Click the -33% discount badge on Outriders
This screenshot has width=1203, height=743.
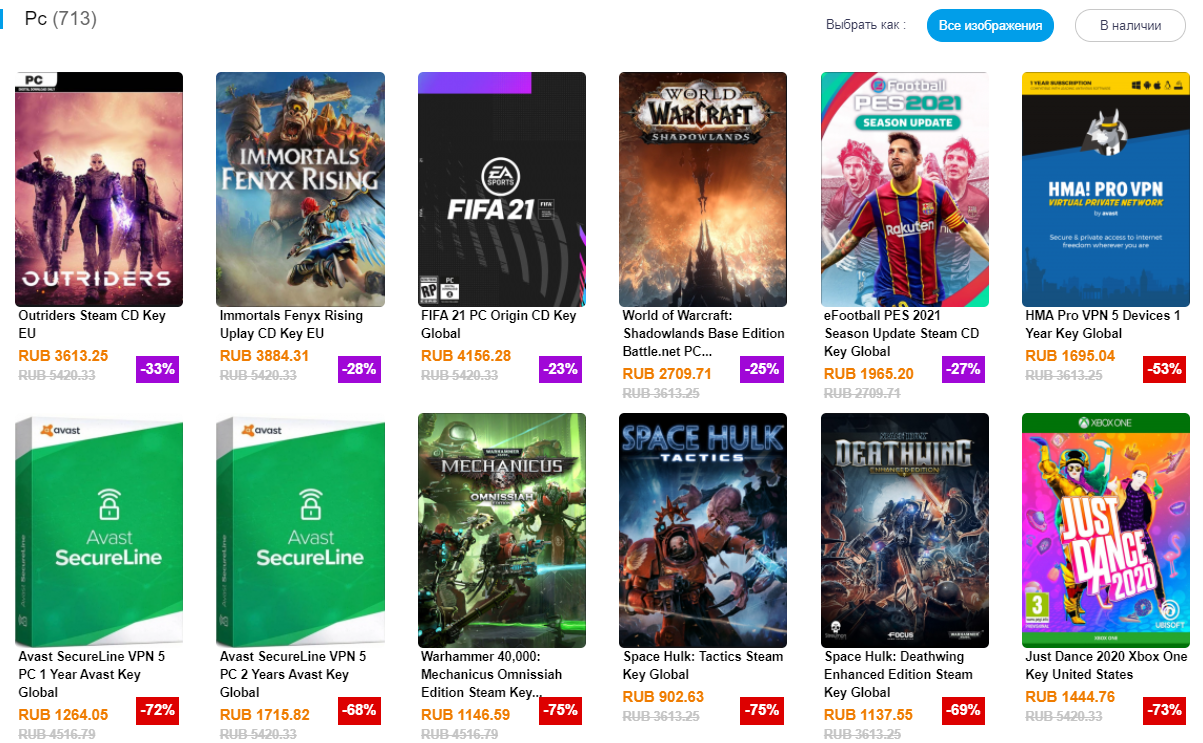(157, 369)
